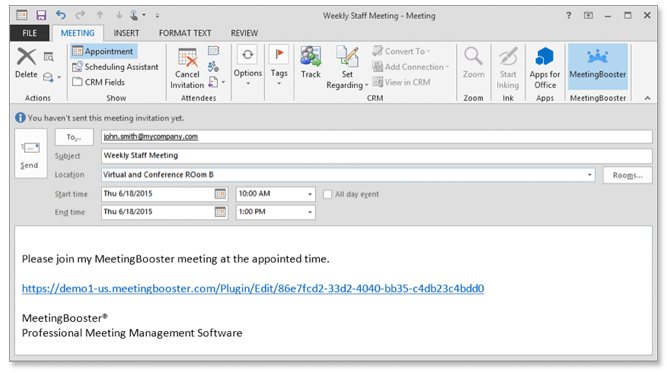Image resolution: width=667 pixels, height=373 pixels.
Task: Open the FILE tab
Action: tap(29, 33)
